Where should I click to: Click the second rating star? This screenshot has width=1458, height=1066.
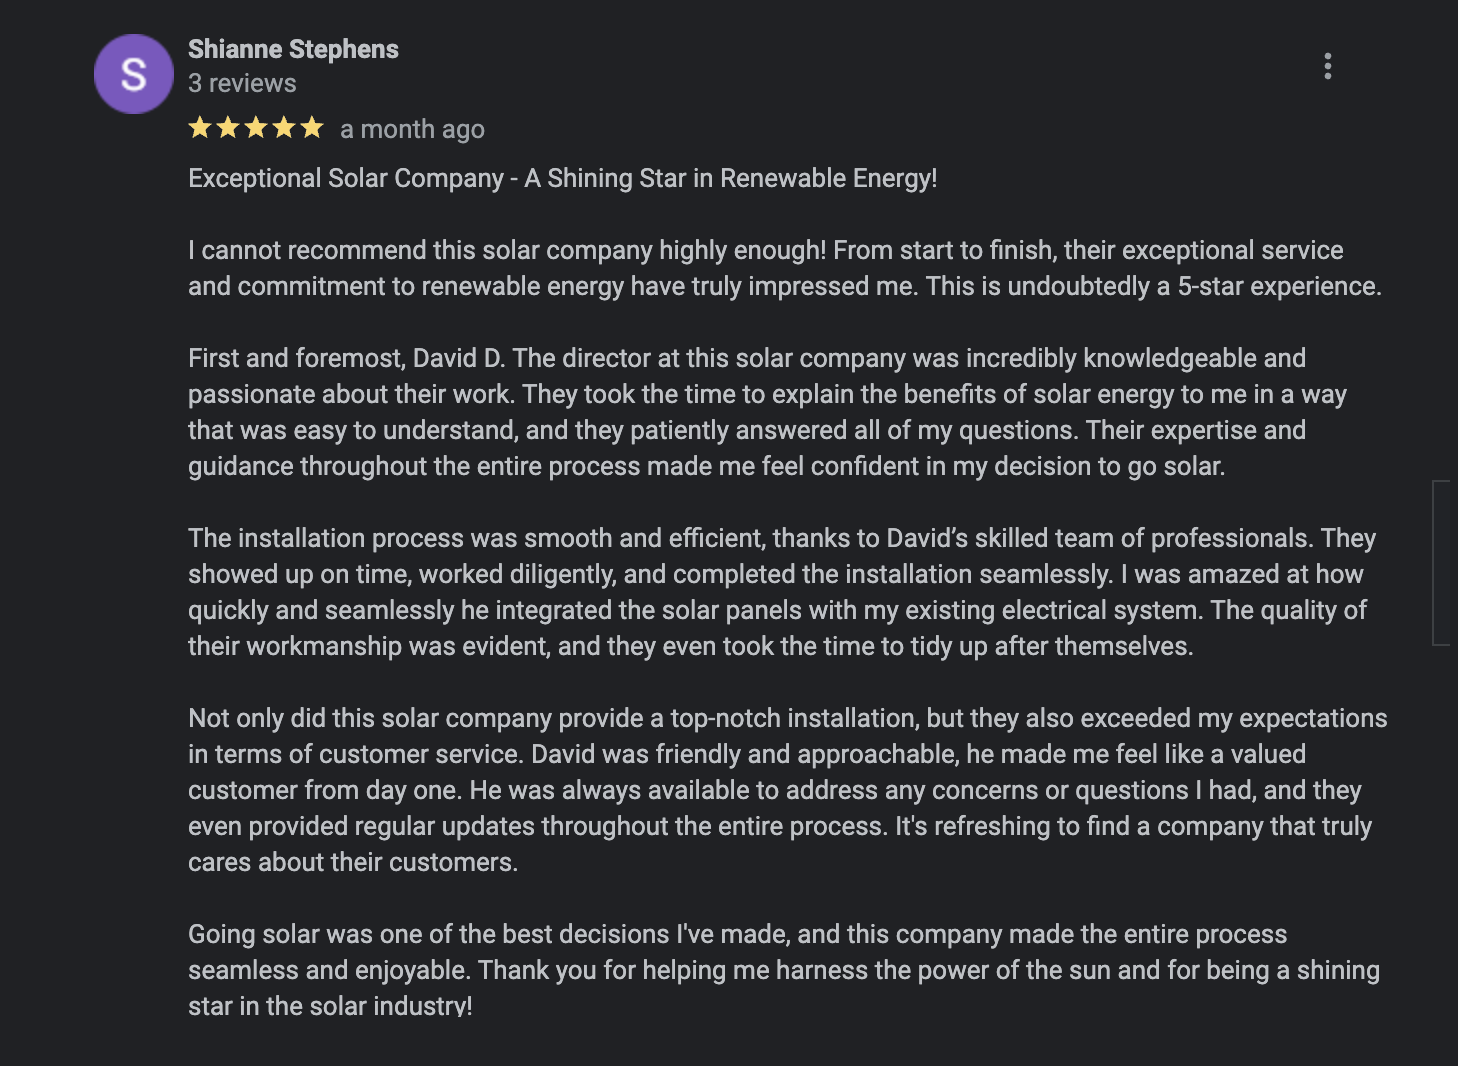click(x=228, y=127)
